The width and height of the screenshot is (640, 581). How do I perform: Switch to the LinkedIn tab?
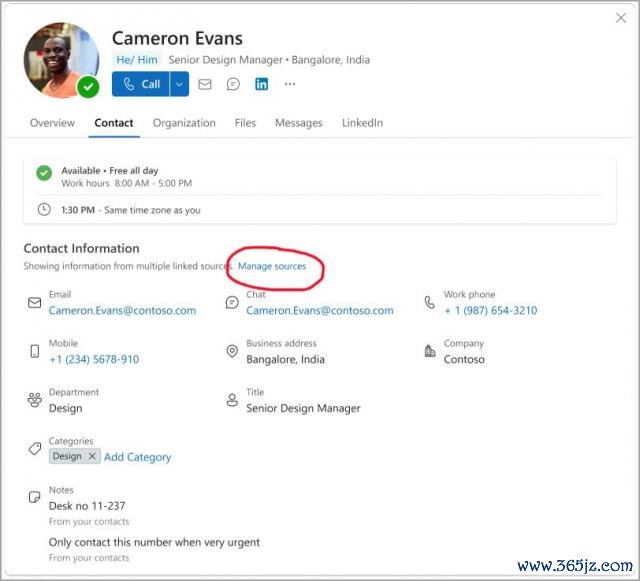point(362,123)
